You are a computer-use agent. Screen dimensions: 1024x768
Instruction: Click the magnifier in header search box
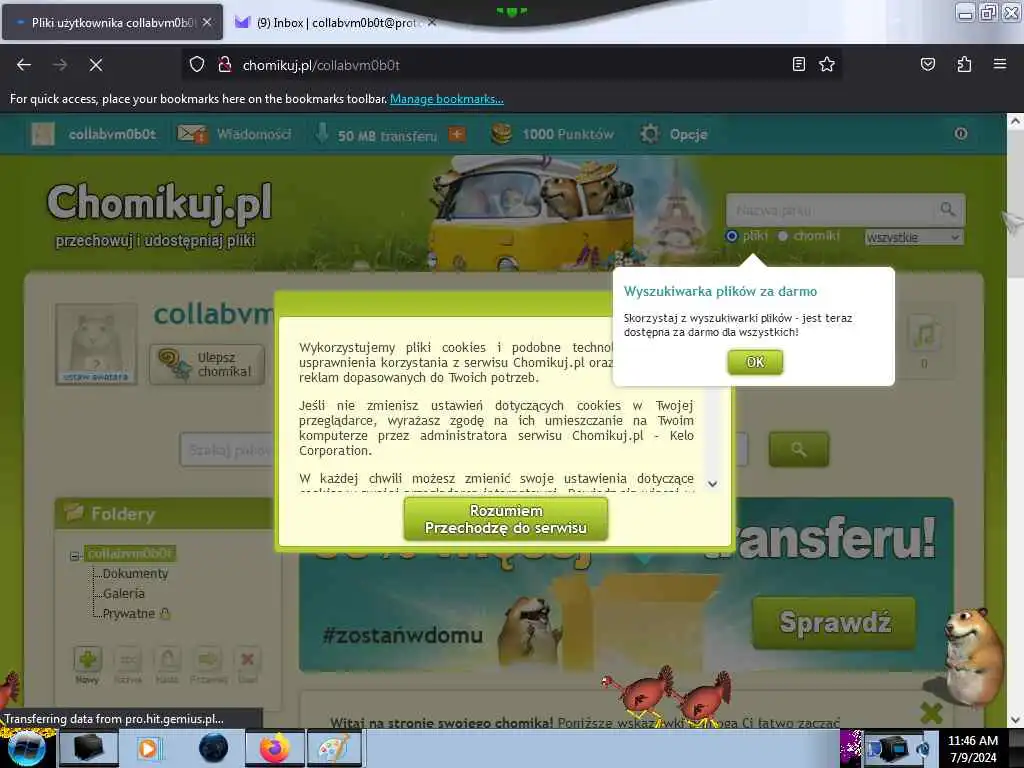947,210
